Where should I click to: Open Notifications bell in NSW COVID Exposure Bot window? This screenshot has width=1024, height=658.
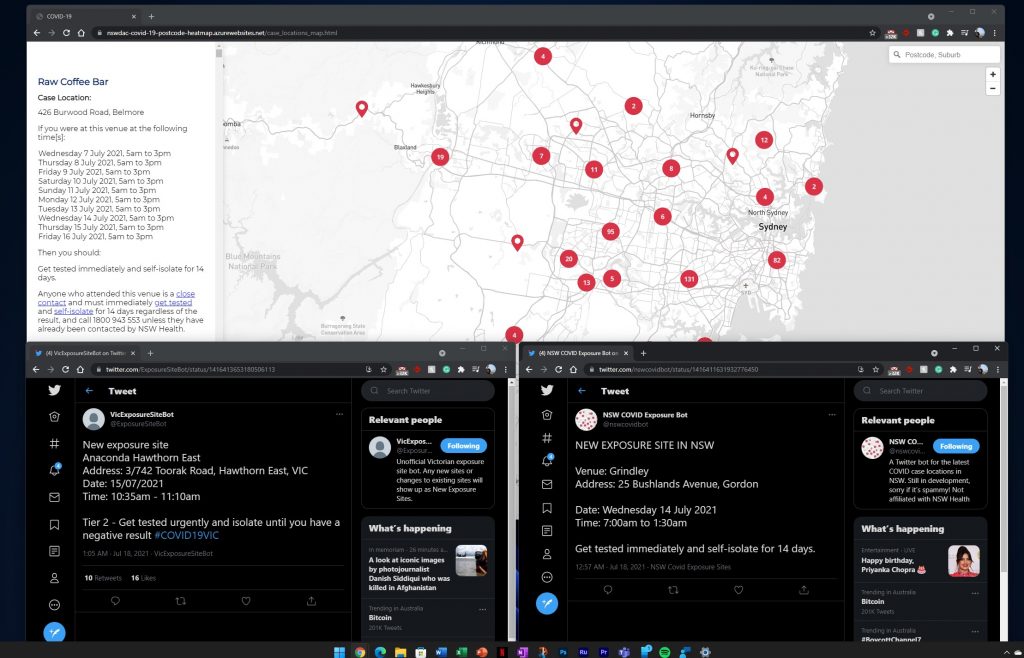[x=547, y=460]
